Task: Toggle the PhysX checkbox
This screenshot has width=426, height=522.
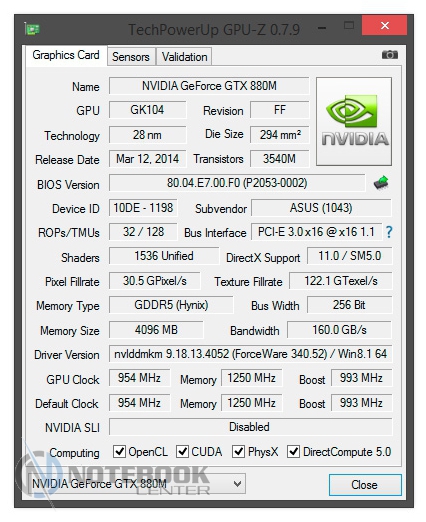Action: point(238,452)
